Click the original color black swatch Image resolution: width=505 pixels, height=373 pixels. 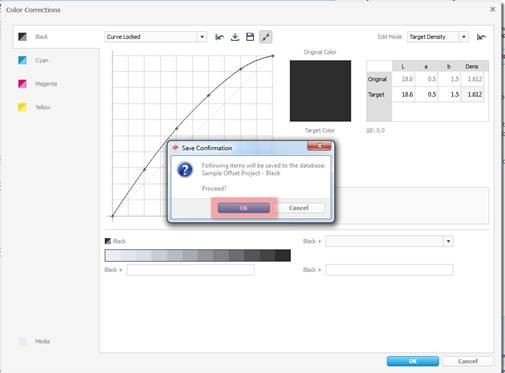pos(320,91)
